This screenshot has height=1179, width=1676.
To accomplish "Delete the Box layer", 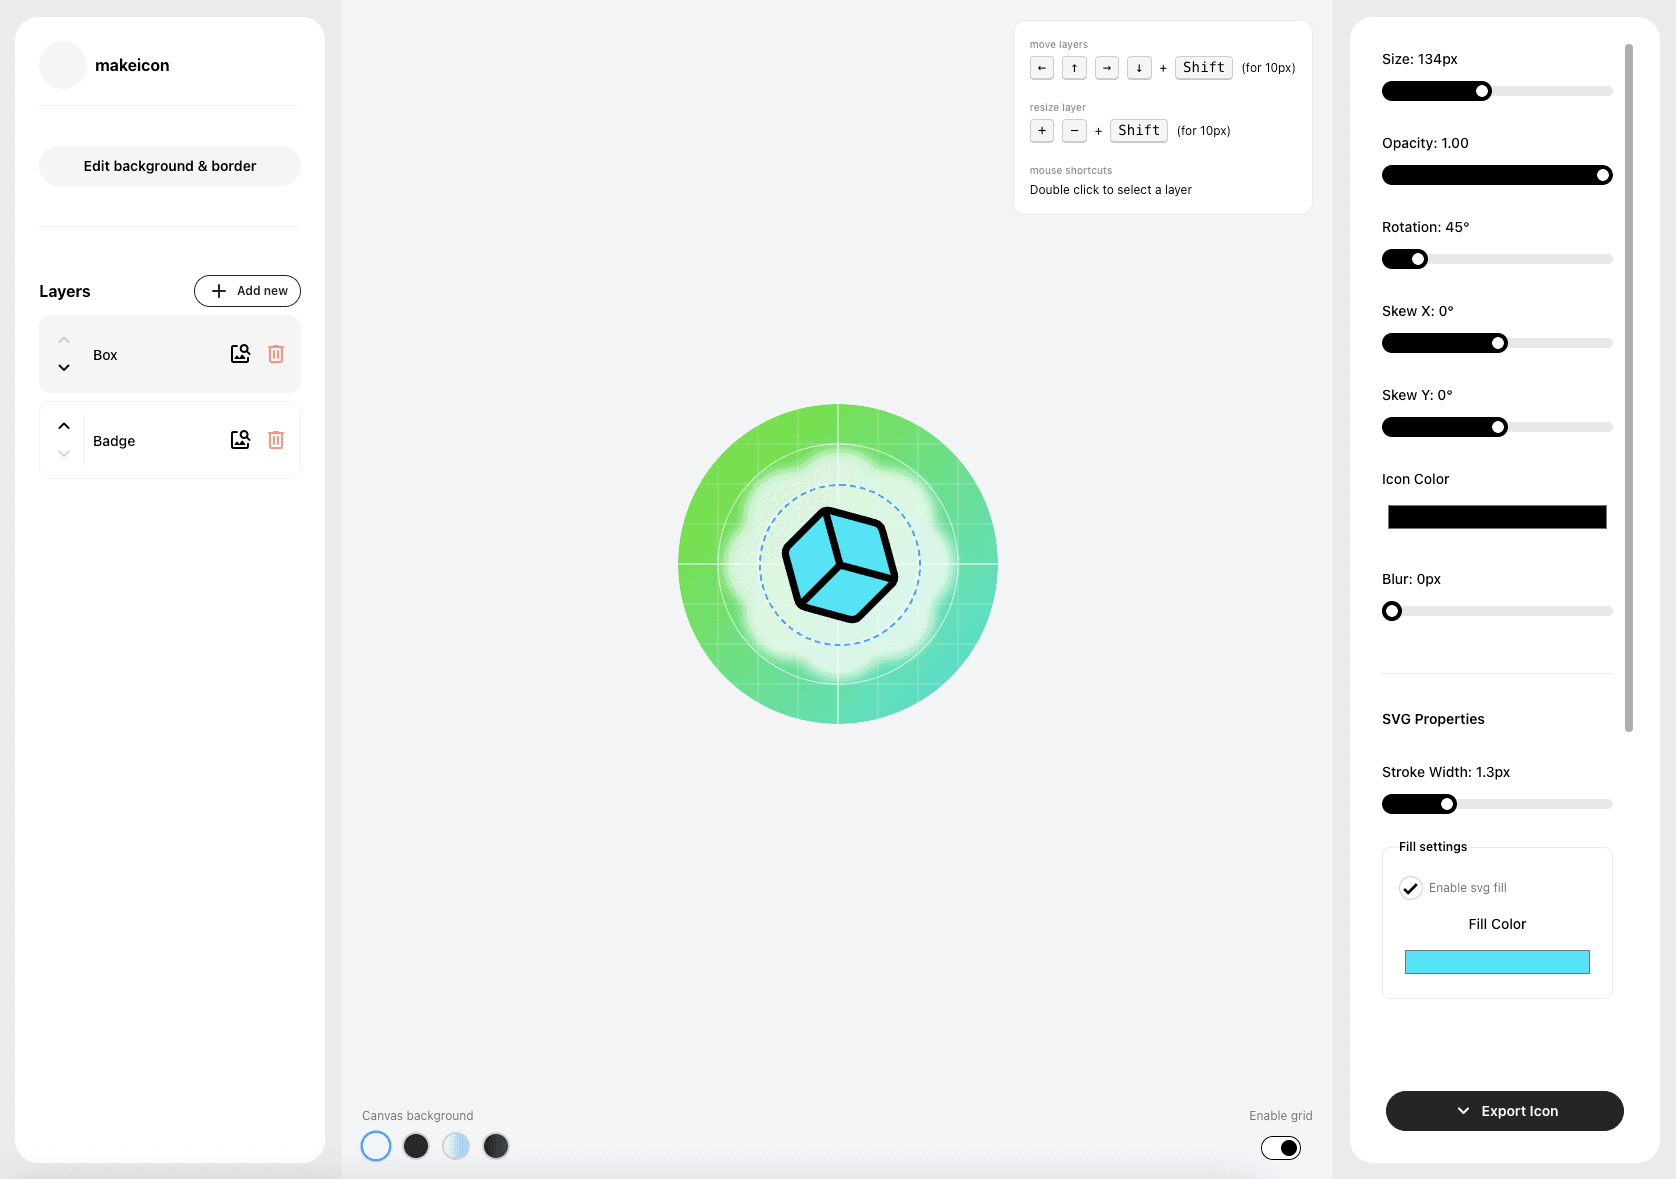I will 276,354.
